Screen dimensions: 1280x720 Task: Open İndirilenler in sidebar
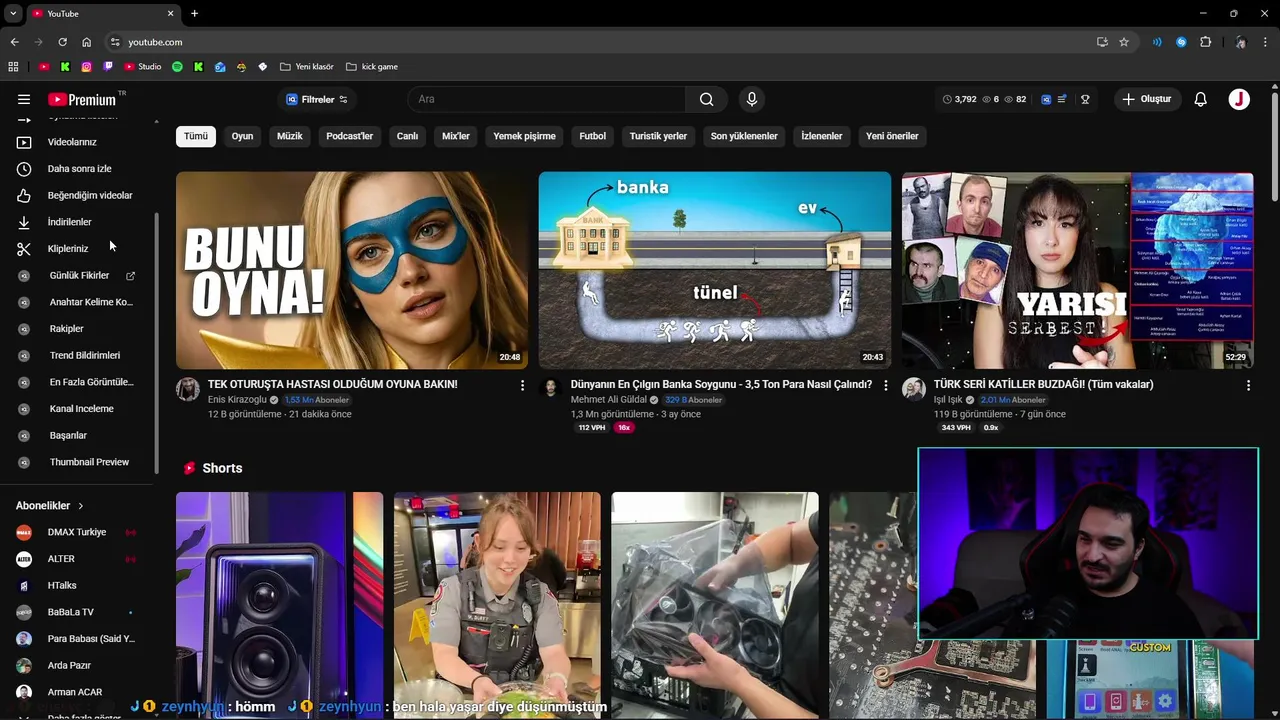[x=79, y=222]
